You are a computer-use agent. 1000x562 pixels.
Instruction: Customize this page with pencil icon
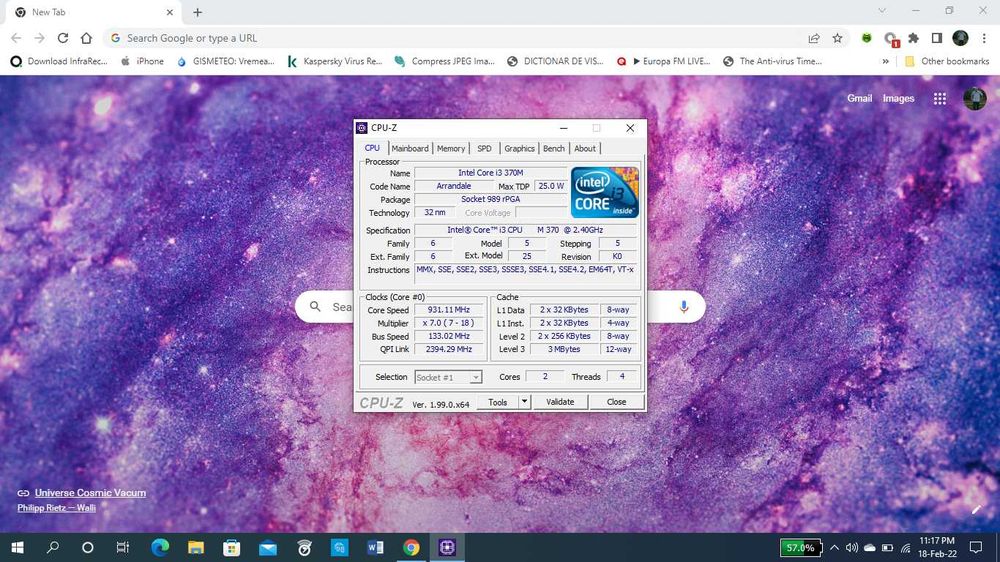976,509
